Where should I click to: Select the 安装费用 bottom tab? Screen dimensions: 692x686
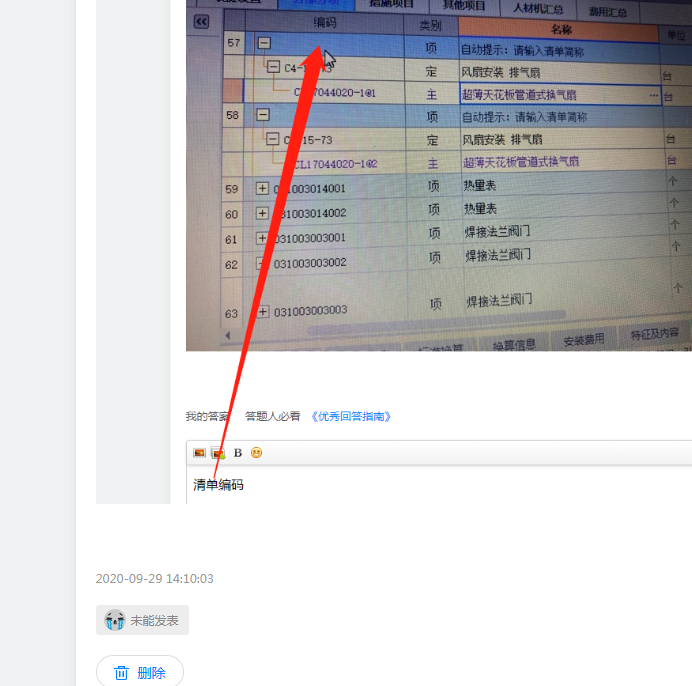click(583, 340)
